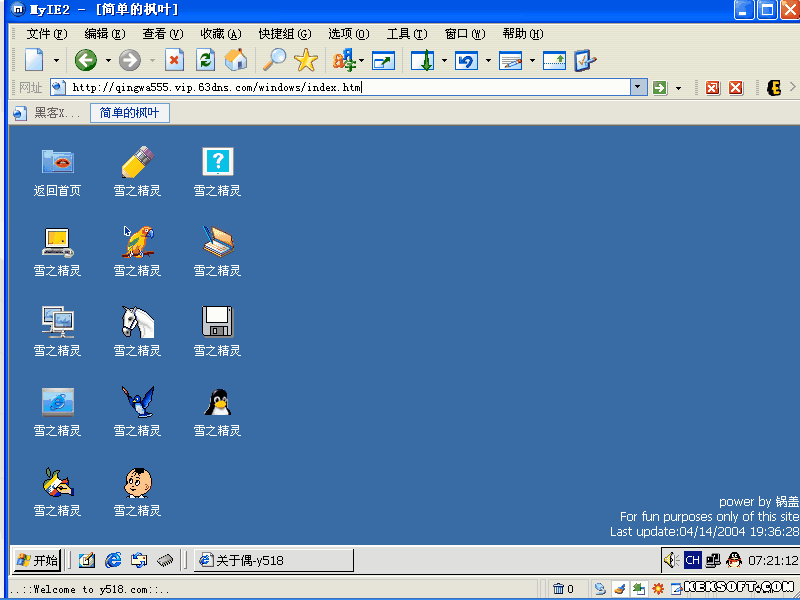Screen dimensions: 800x600
Task: Toggle full screen window icon in toolbar
Action: 383,61
